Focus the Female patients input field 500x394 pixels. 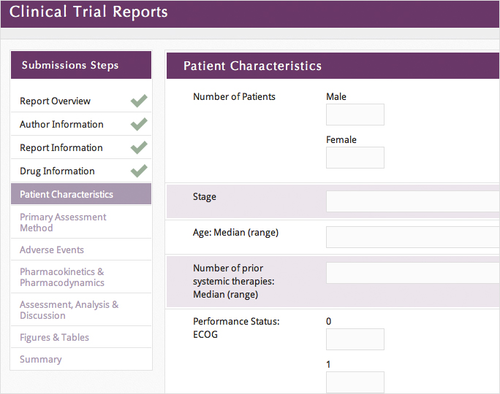(x=355, y=158)
